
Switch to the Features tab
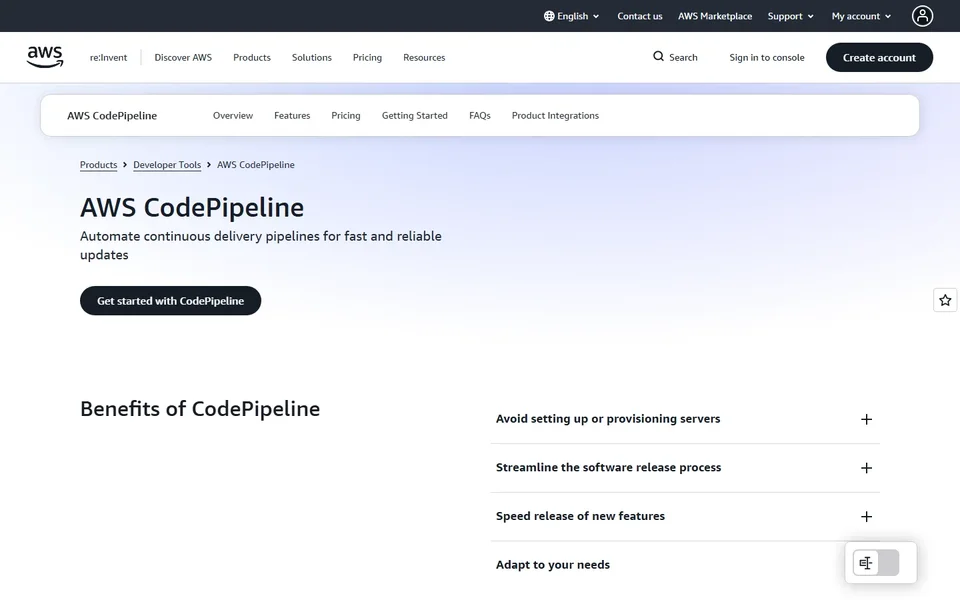click(292, 115)
